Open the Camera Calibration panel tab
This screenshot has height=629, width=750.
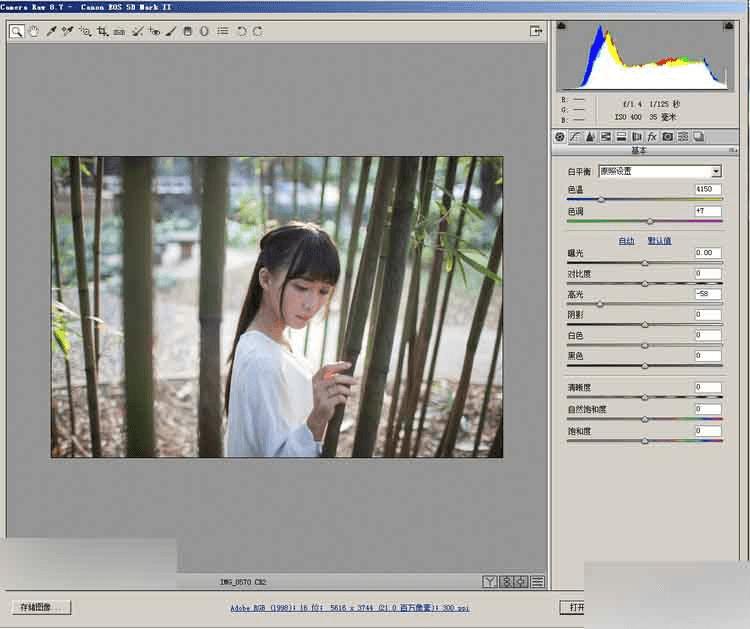click(x=667, y=136)
